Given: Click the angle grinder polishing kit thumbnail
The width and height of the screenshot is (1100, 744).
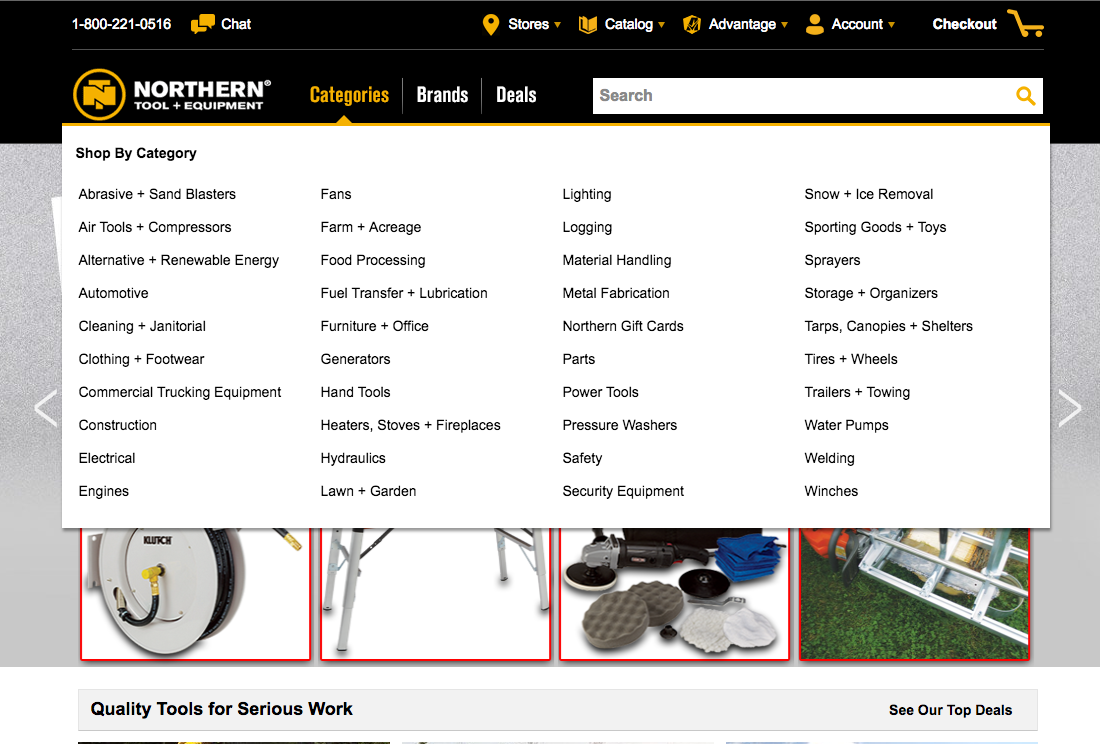Looking at the screenshot, I should point(674,592).
